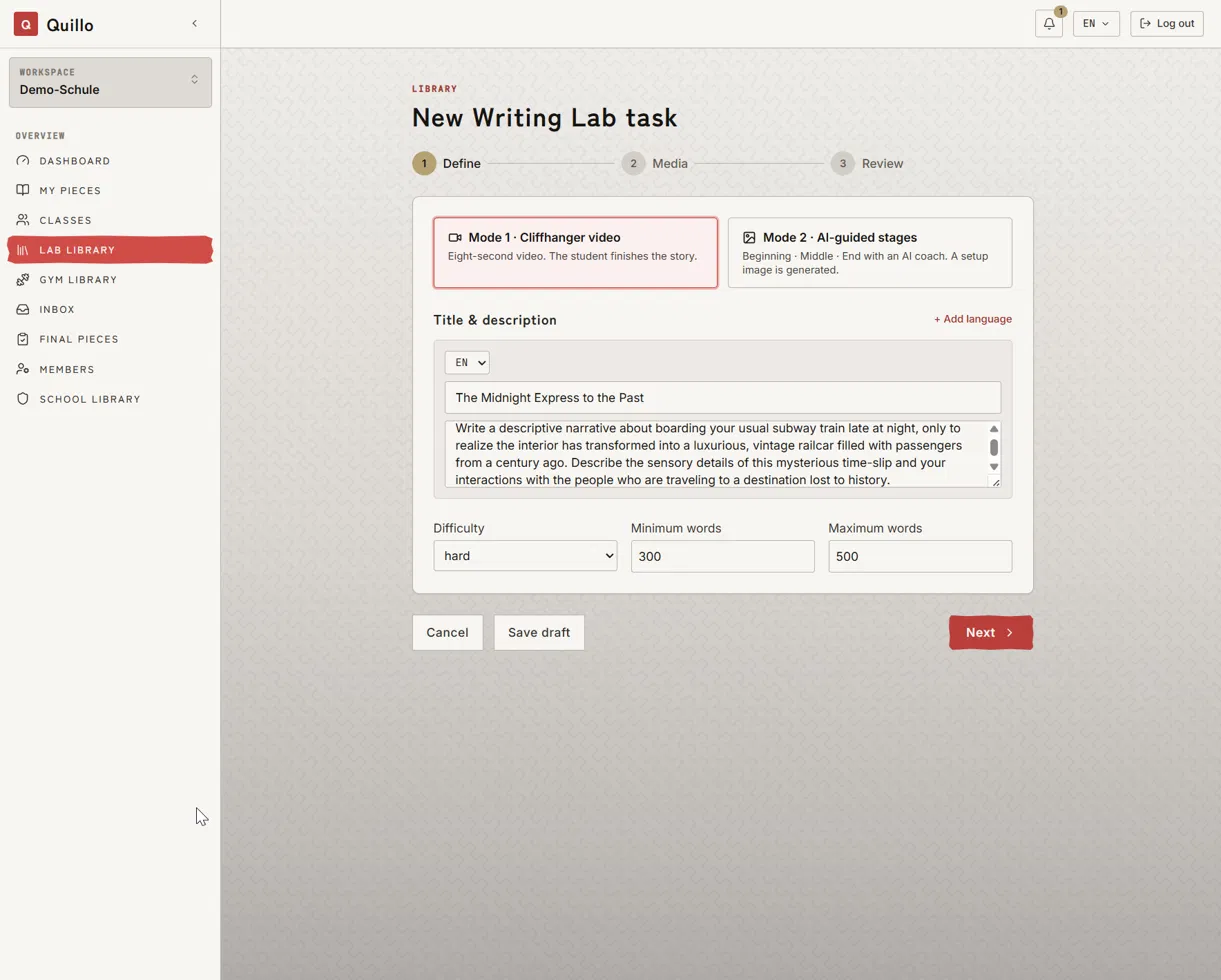Image resolution: width=1221 pixels, height=980 pixels.
Task: Click the title field 'The Midnight Express to the Past'
Action: click(x=723, y=398)
